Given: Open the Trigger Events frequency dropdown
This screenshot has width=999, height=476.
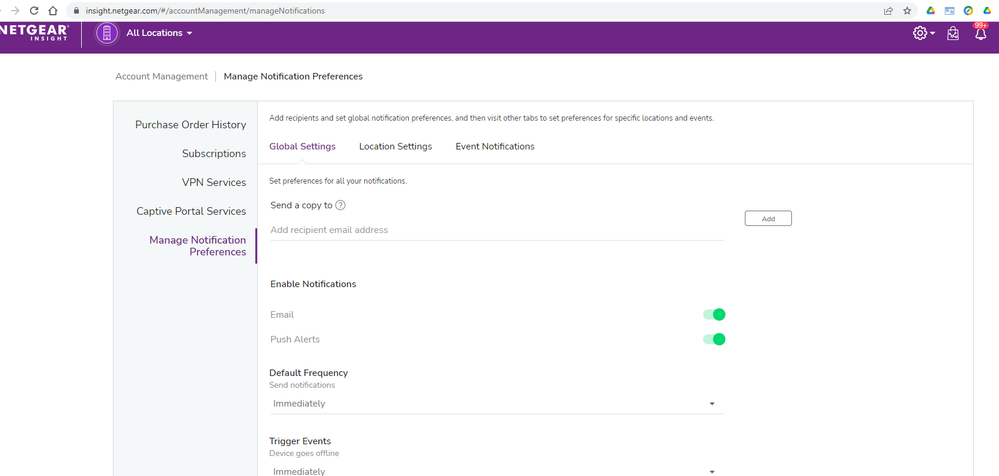Looking at the screenshot, I should [496, 470].
